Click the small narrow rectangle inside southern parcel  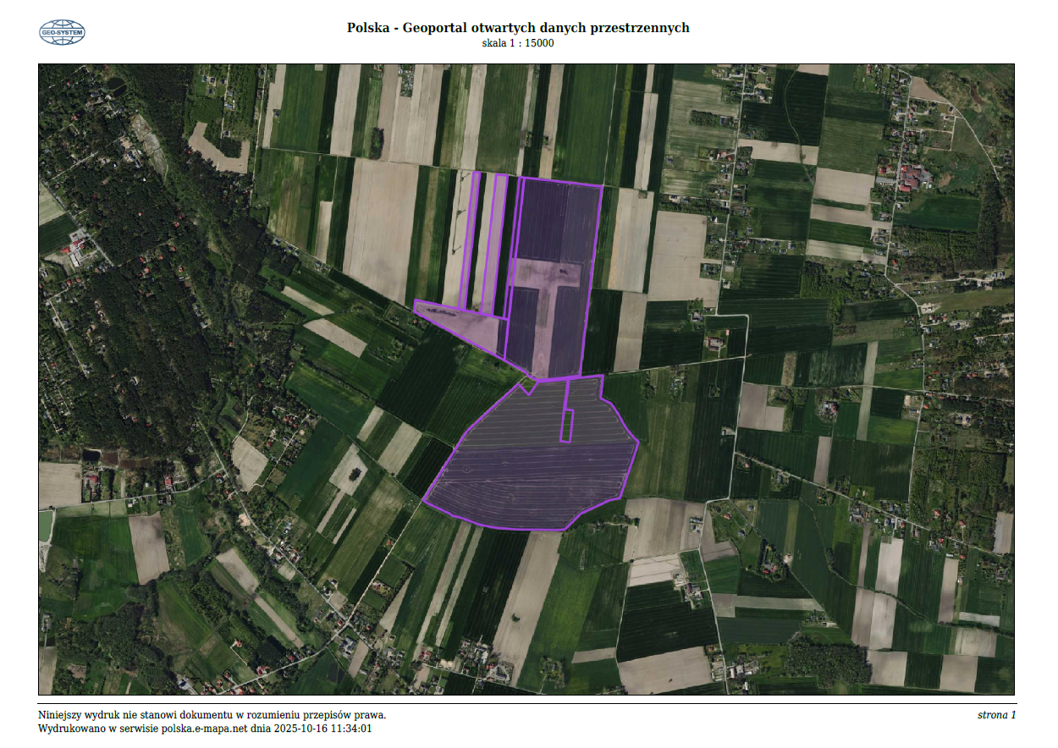tap(566, 412)
